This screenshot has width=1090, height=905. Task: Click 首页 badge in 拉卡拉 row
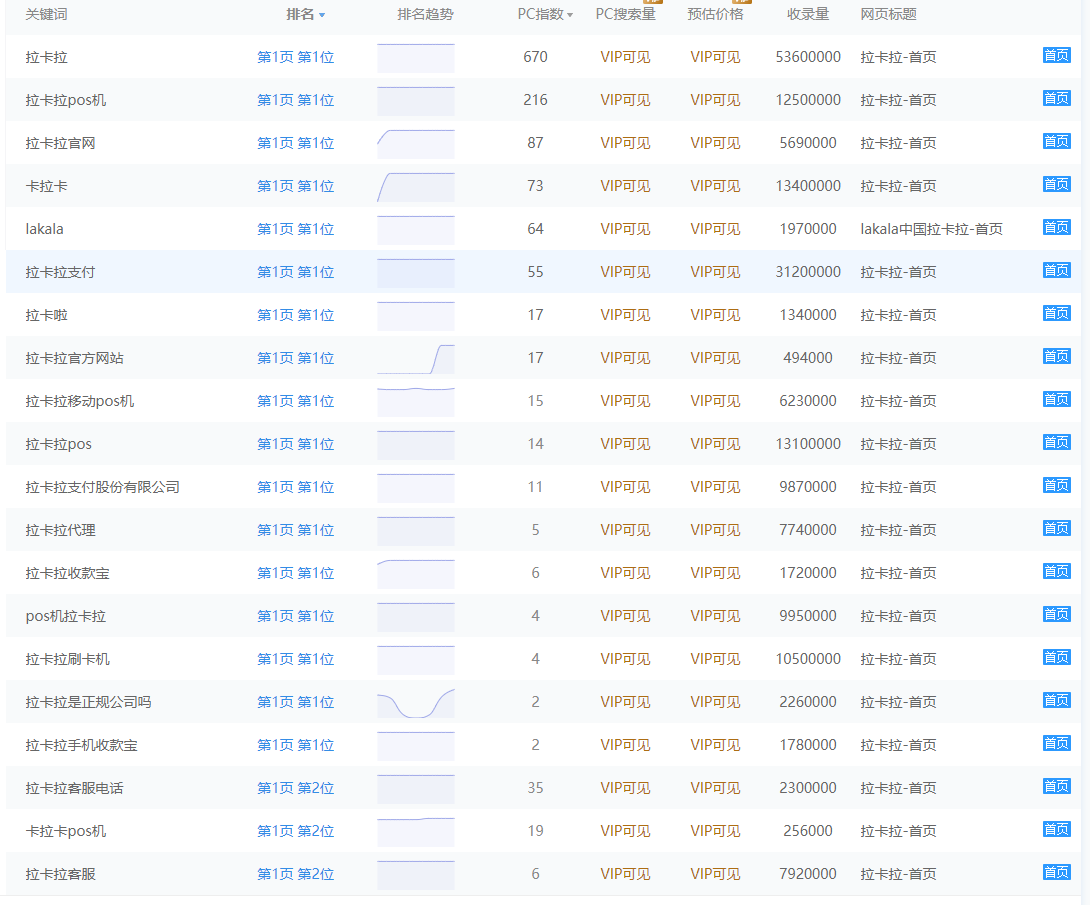click(x=1056, y=56)
